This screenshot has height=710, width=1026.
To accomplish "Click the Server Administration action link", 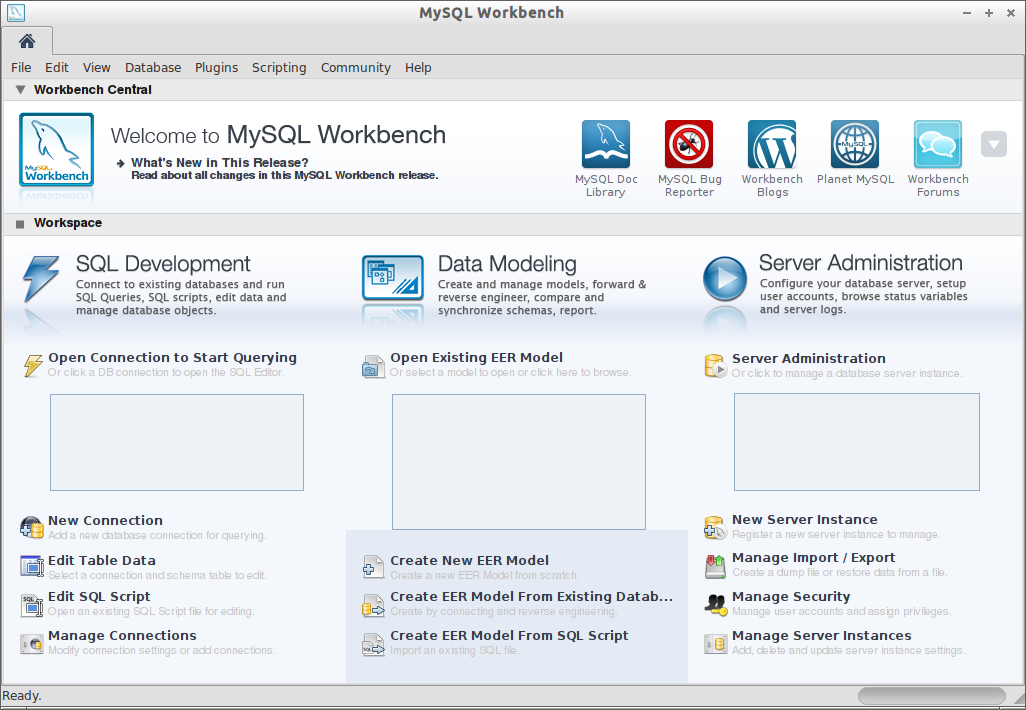I will pyautogui.click(x=809, y=359).
